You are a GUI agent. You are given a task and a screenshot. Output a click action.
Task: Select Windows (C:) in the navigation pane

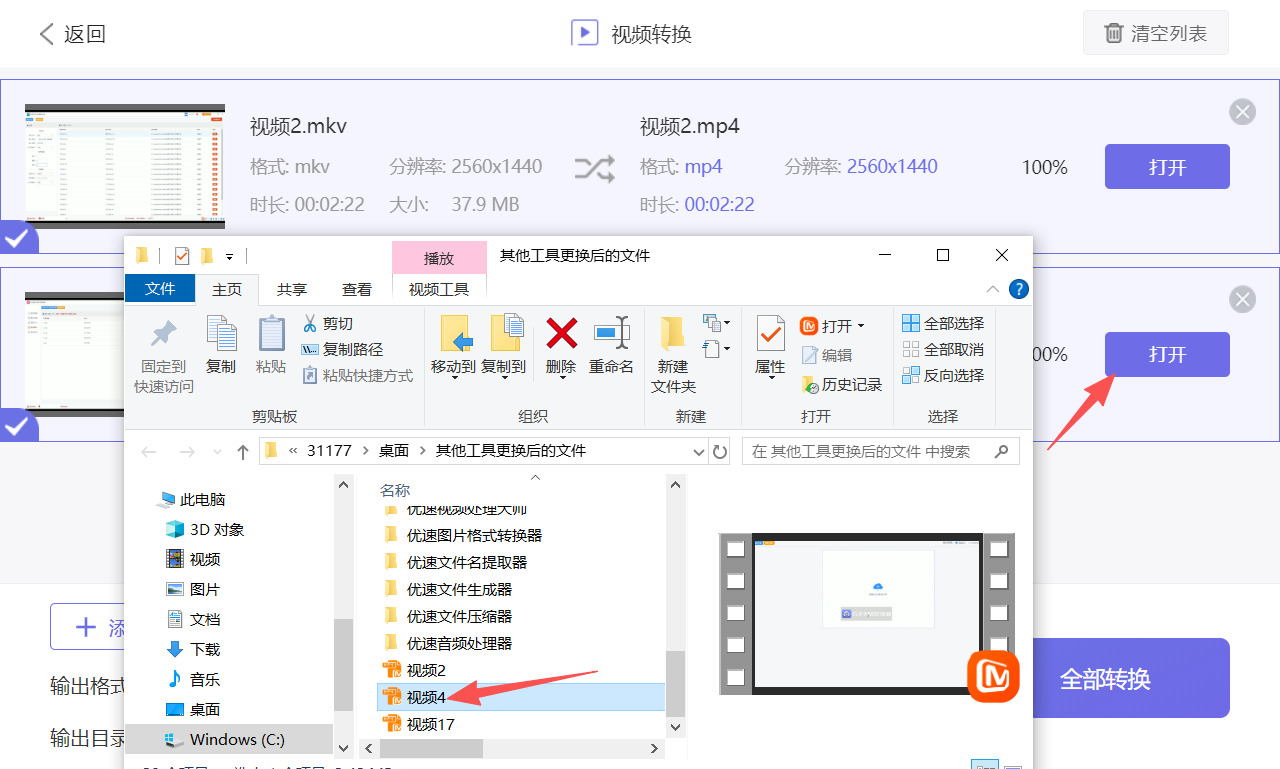pyautogui.click(x=229, y=739)
